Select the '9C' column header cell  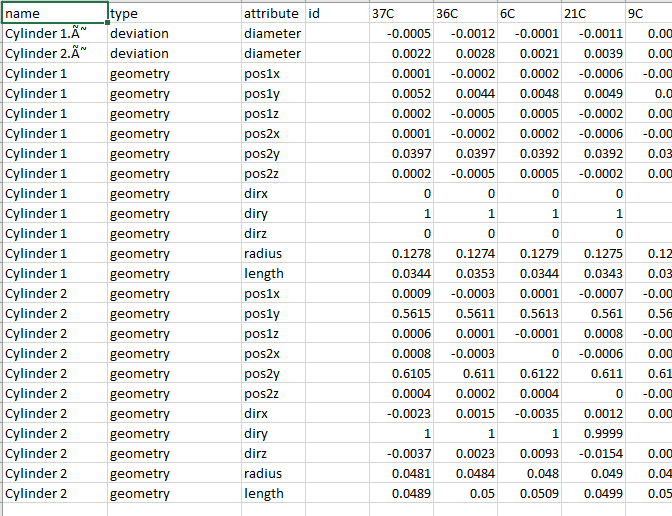[647, 13]
